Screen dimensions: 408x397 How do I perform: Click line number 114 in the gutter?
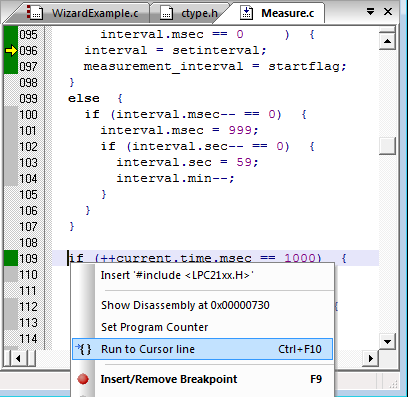click(28, 339)
